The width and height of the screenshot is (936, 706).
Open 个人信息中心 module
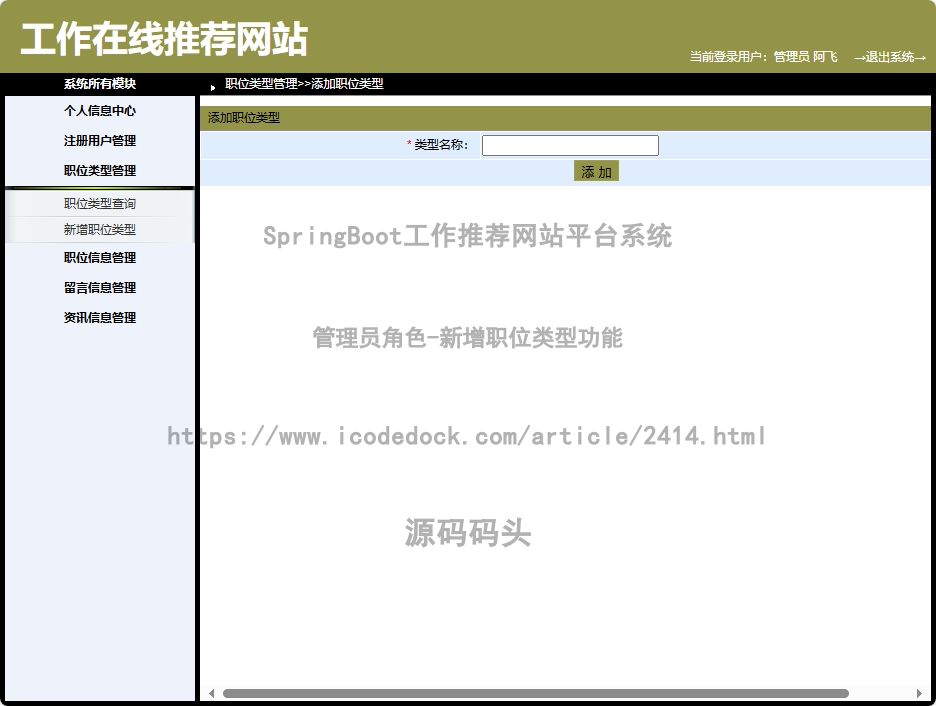click(x=100, y=110)
